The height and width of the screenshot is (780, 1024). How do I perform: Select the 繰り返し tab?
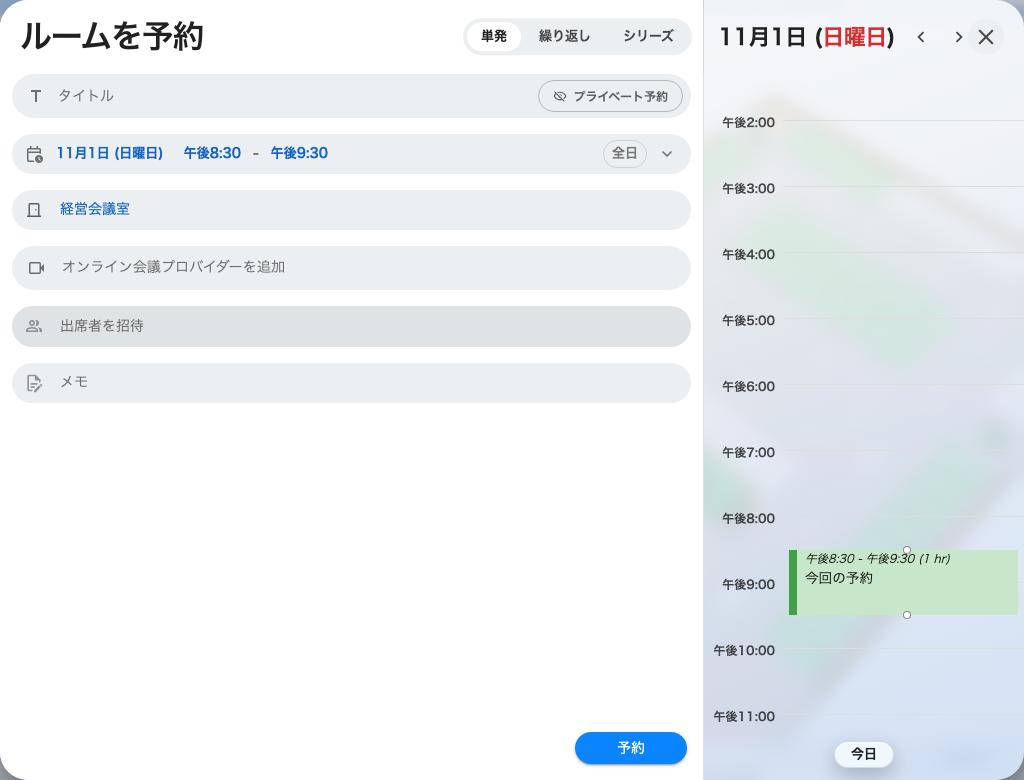pos(564,37)
